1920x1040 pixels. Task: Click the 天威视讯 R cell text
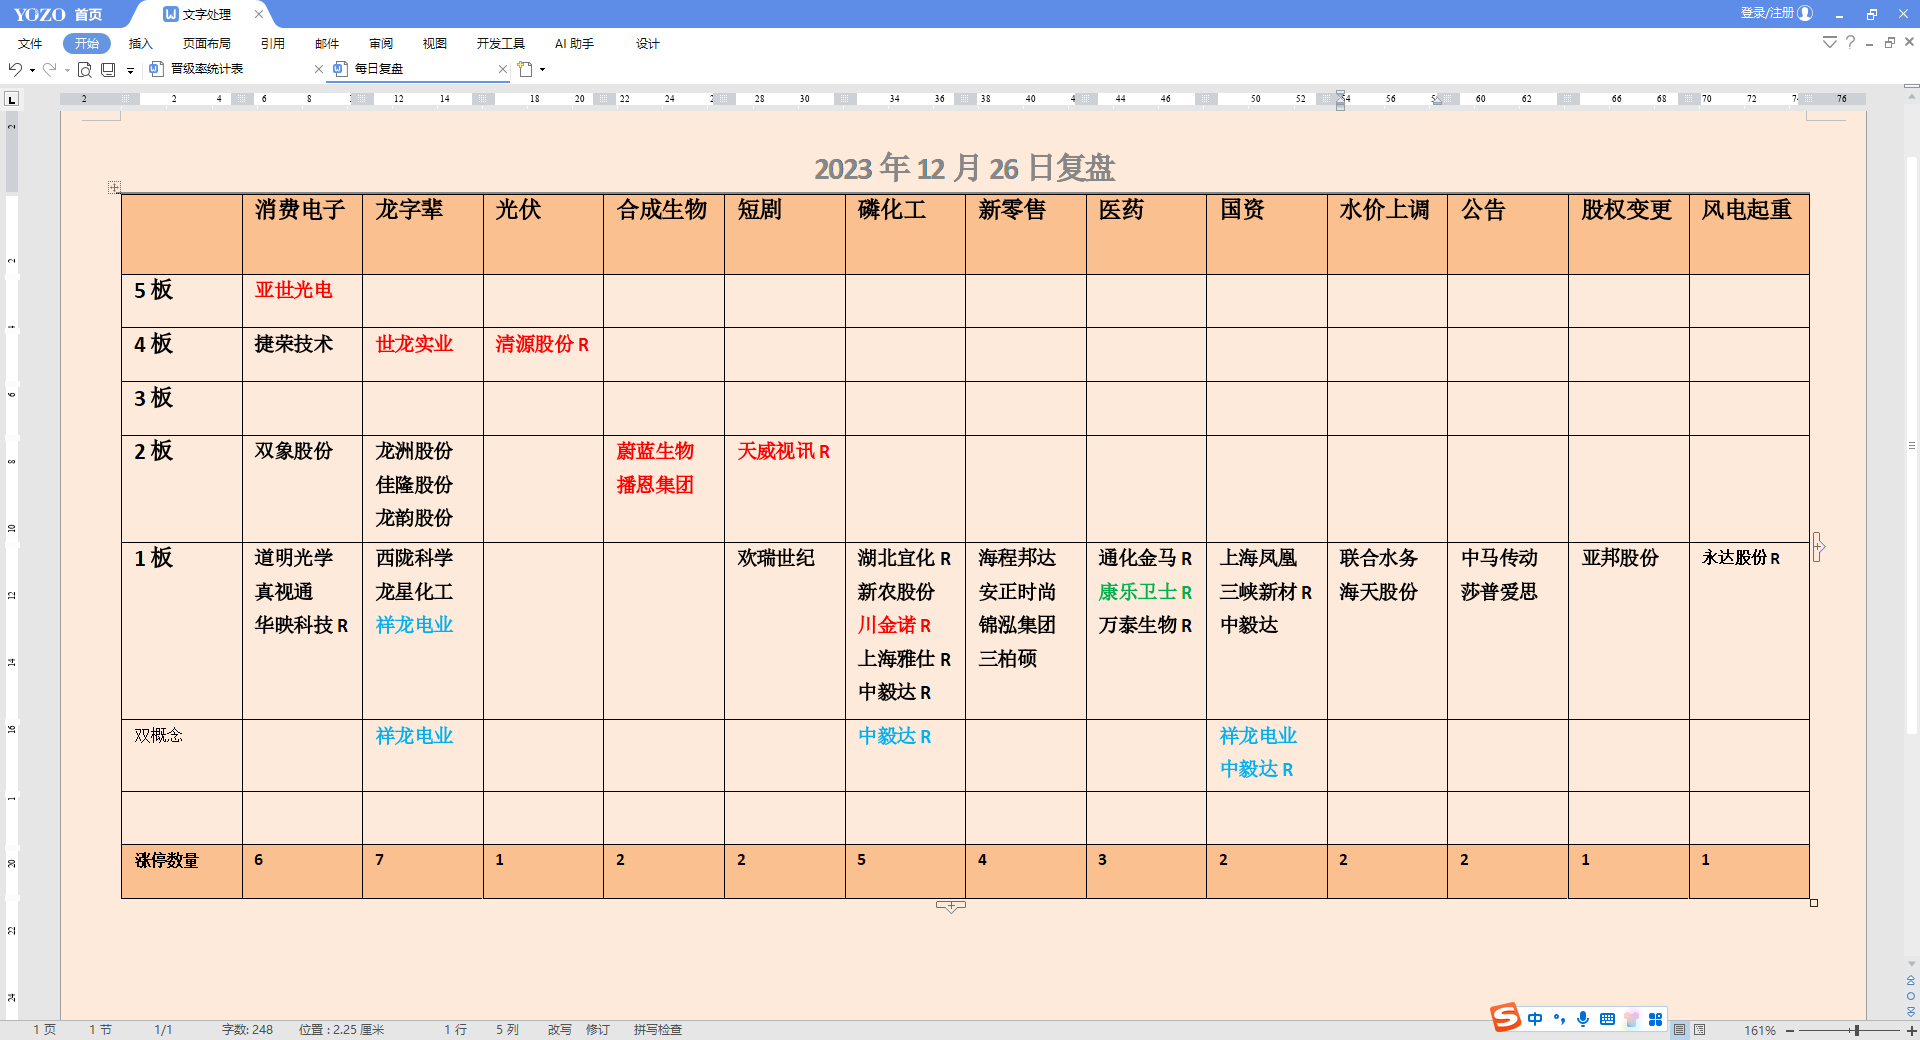pyautogui.click(x=784, y=451)
